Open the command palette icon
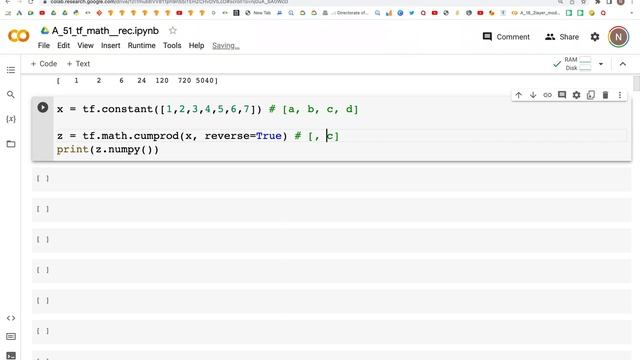The width and height of the screenshot is (640, 360). click(11, 337)
